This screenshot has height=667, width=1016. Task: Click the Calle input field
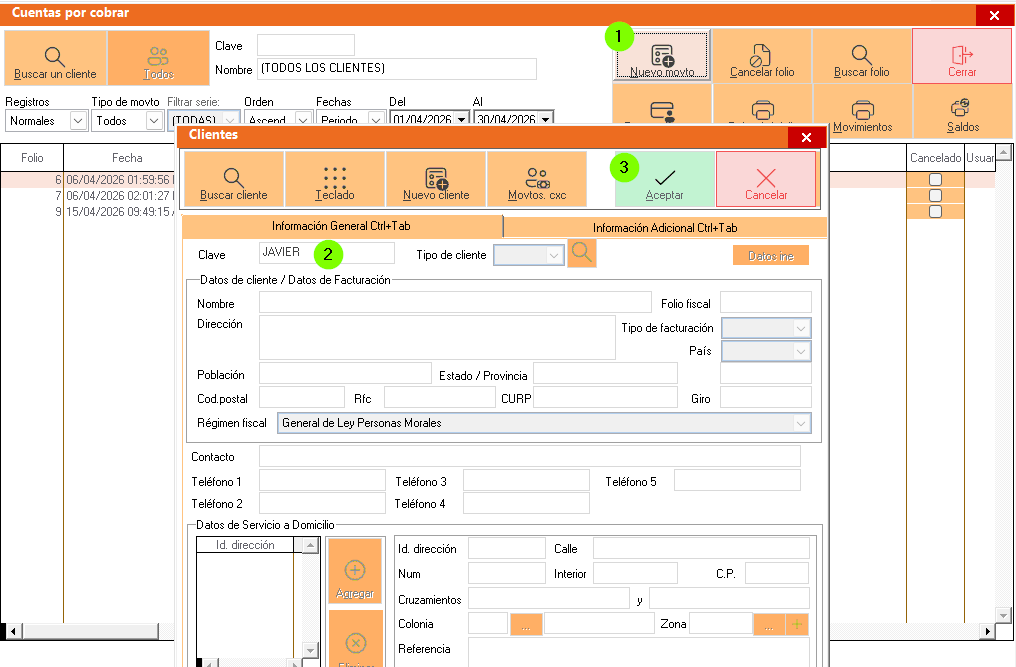pos(701,548)
